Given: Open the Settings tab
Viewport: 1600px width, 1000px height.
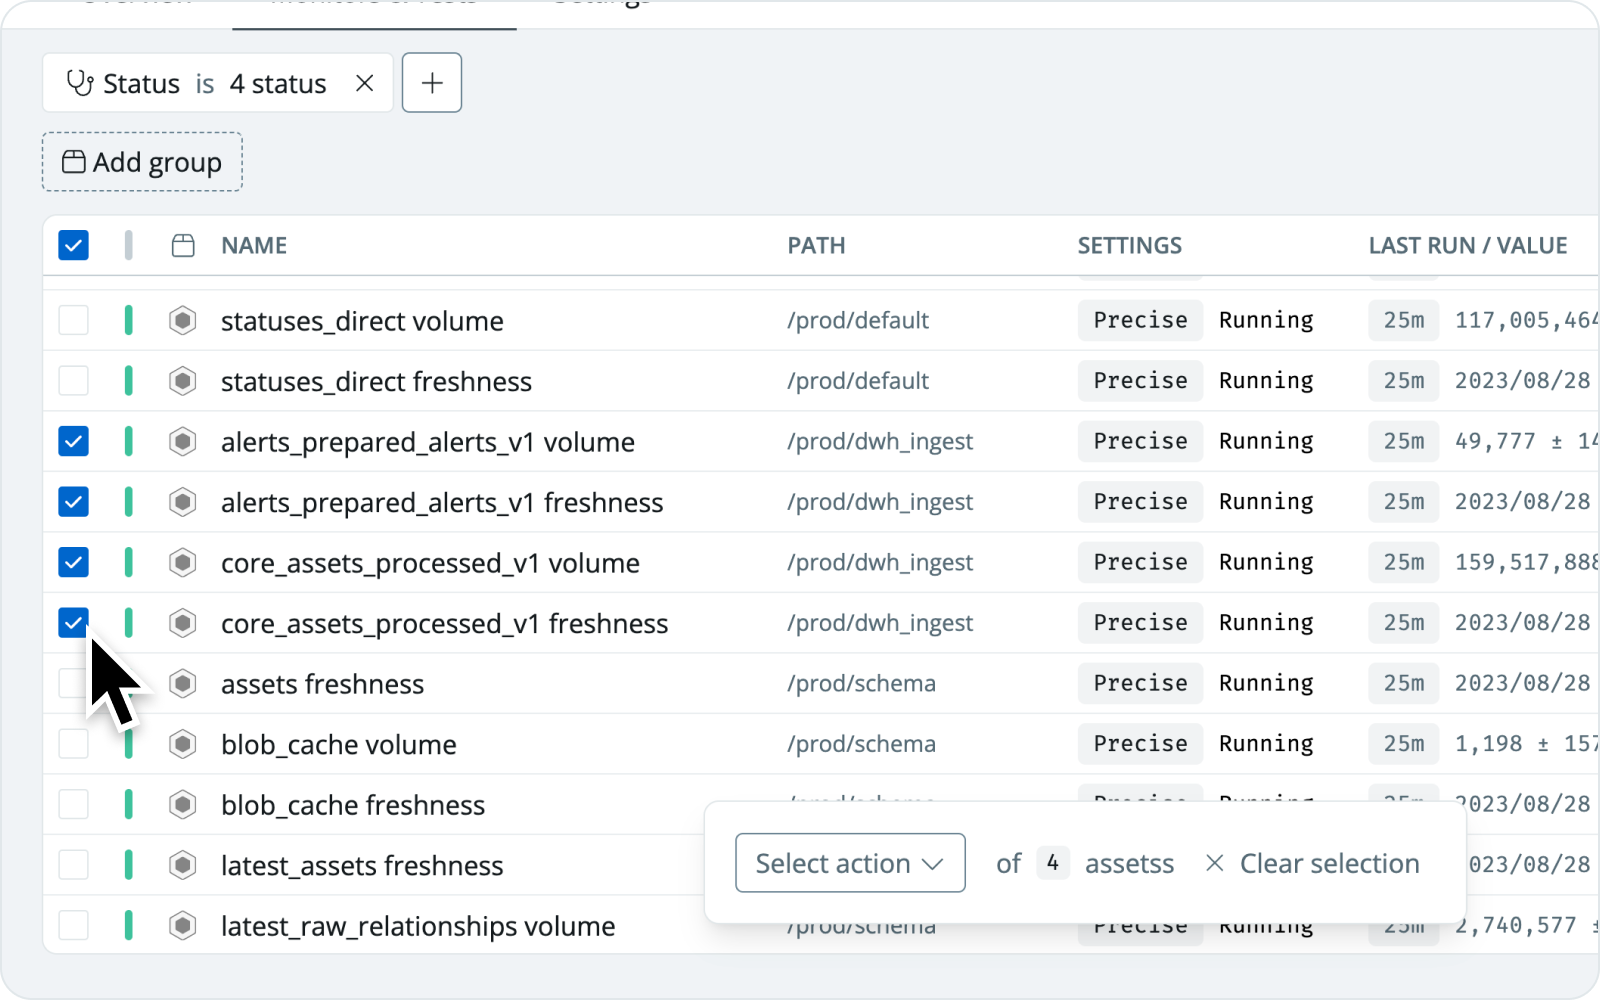Looking at the screenshot, I should tap(598, 5).
